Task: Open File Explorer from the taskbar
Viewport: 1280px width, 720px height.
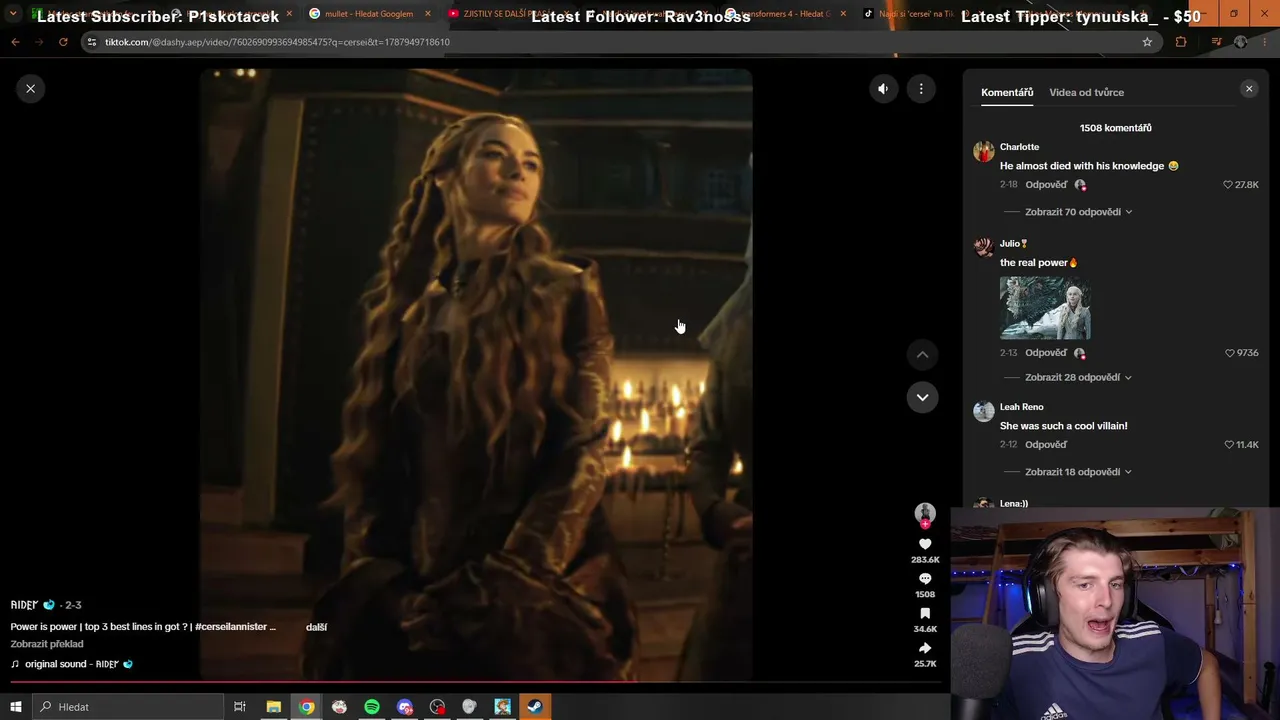Action: click(273, 707)
